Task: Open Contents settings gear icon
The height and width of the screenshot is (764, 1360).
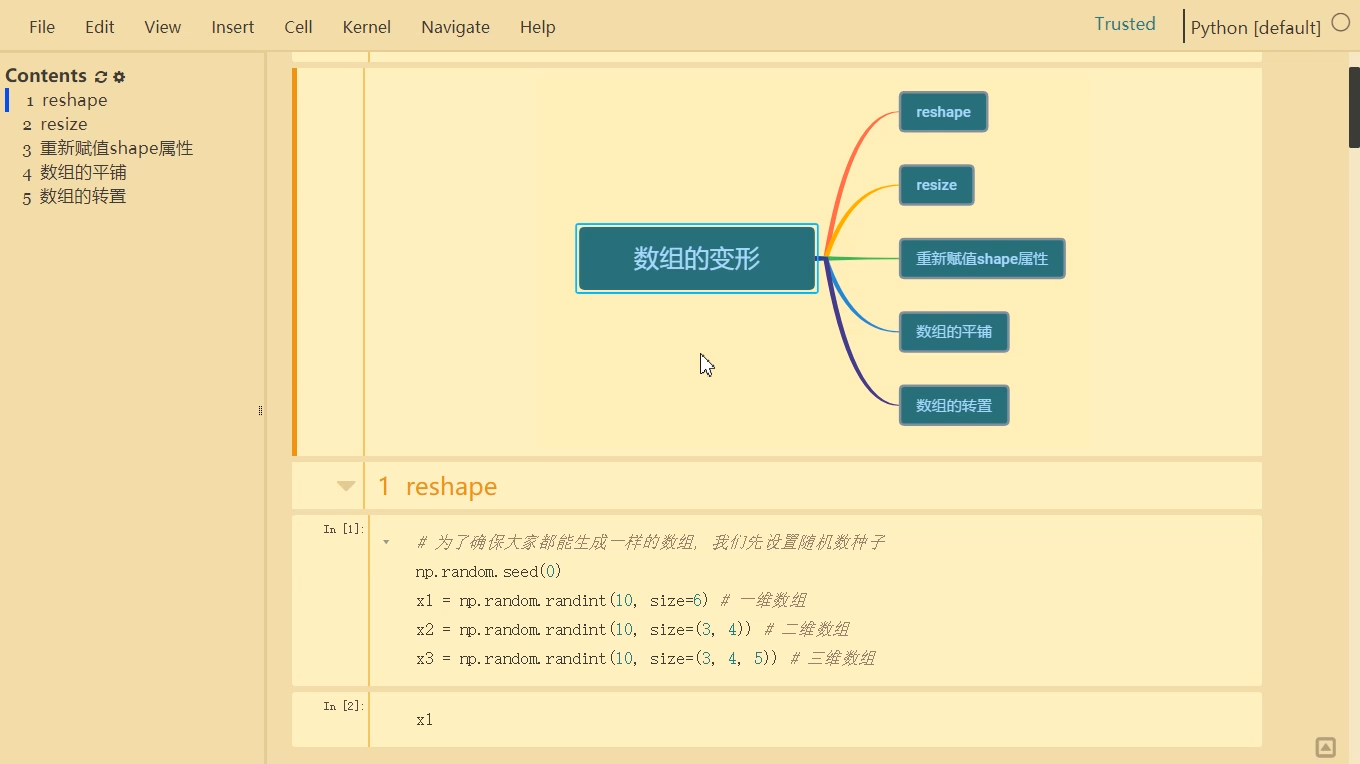Action: (119, 77)
